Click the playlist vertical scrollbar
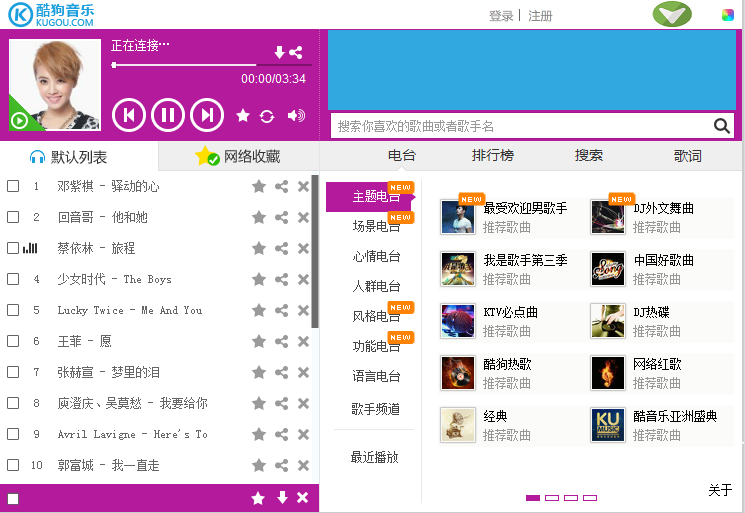Screen dimensions: 745x513 (315, 251)
